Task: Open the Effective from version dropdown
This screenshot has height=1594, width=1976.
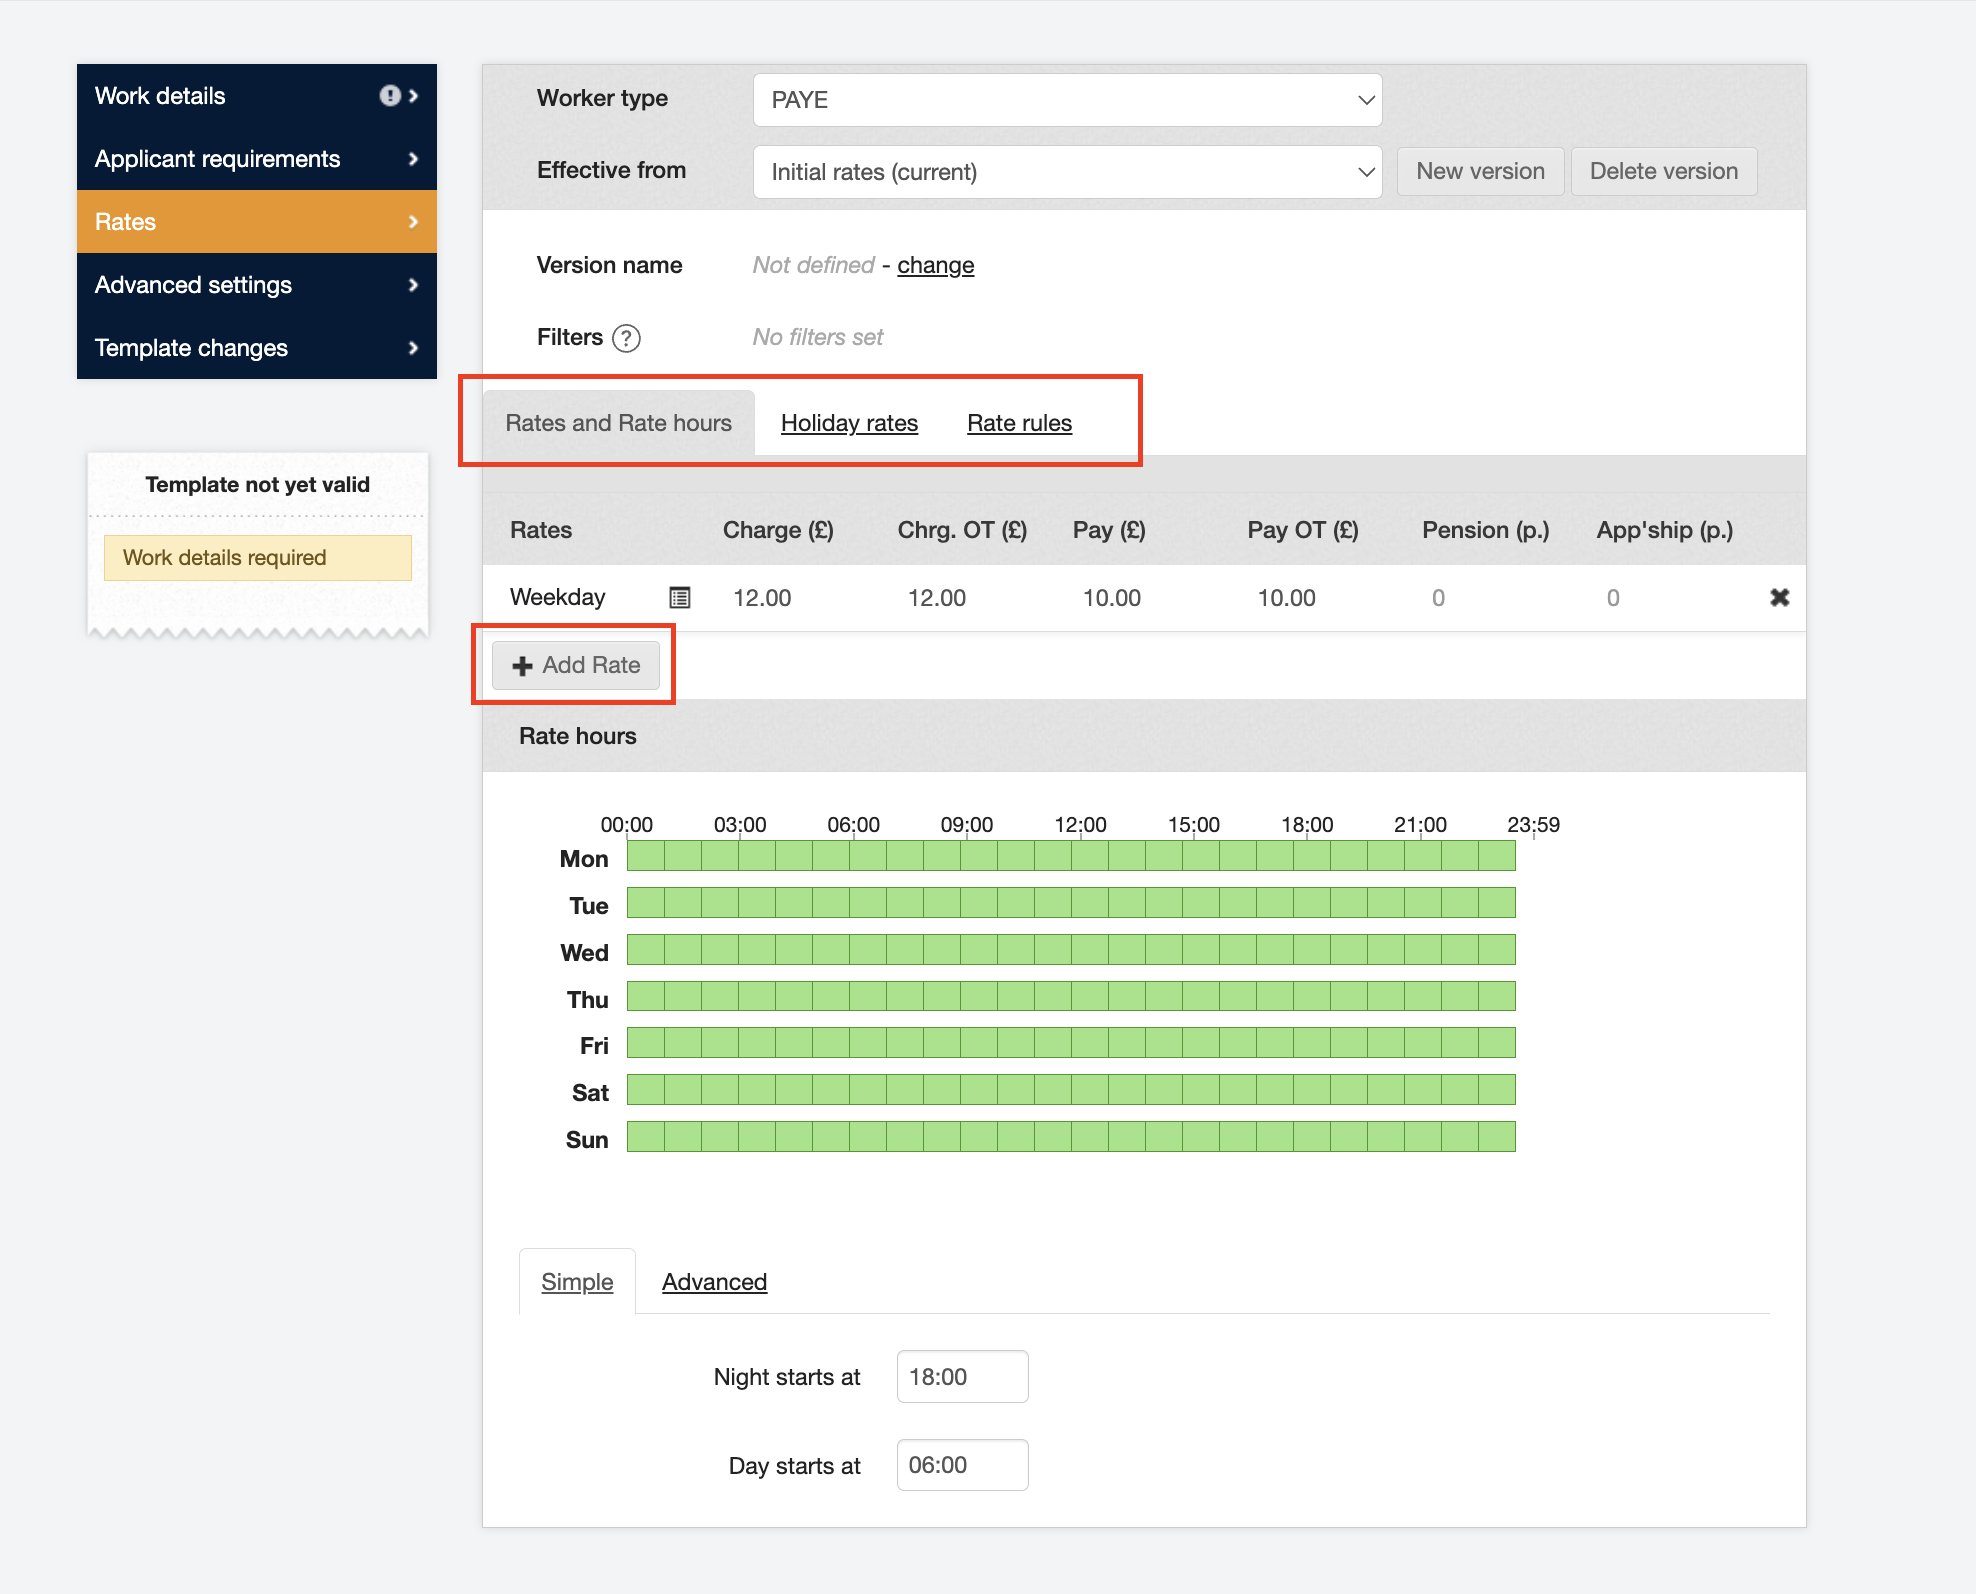Action: pos(1067,172)
